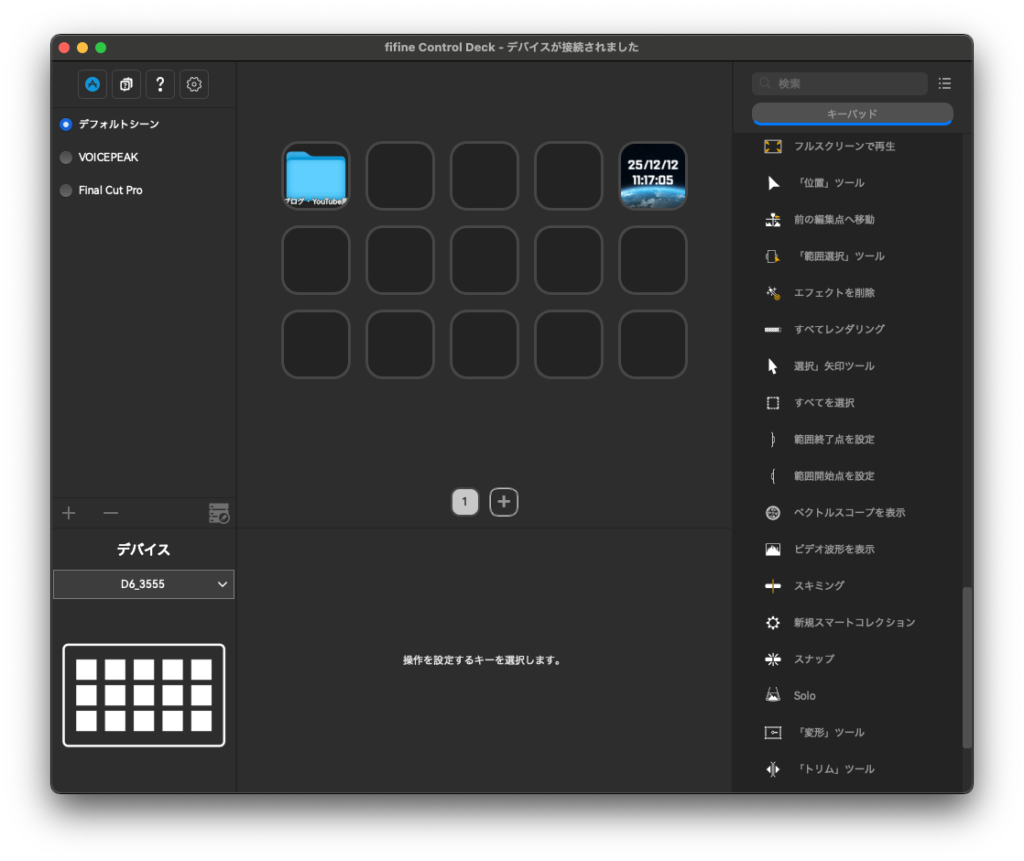The width and height of the screenshot is (1024, 861).
Task: Switch to the Final Cut Pro scene
Action: 65,190
